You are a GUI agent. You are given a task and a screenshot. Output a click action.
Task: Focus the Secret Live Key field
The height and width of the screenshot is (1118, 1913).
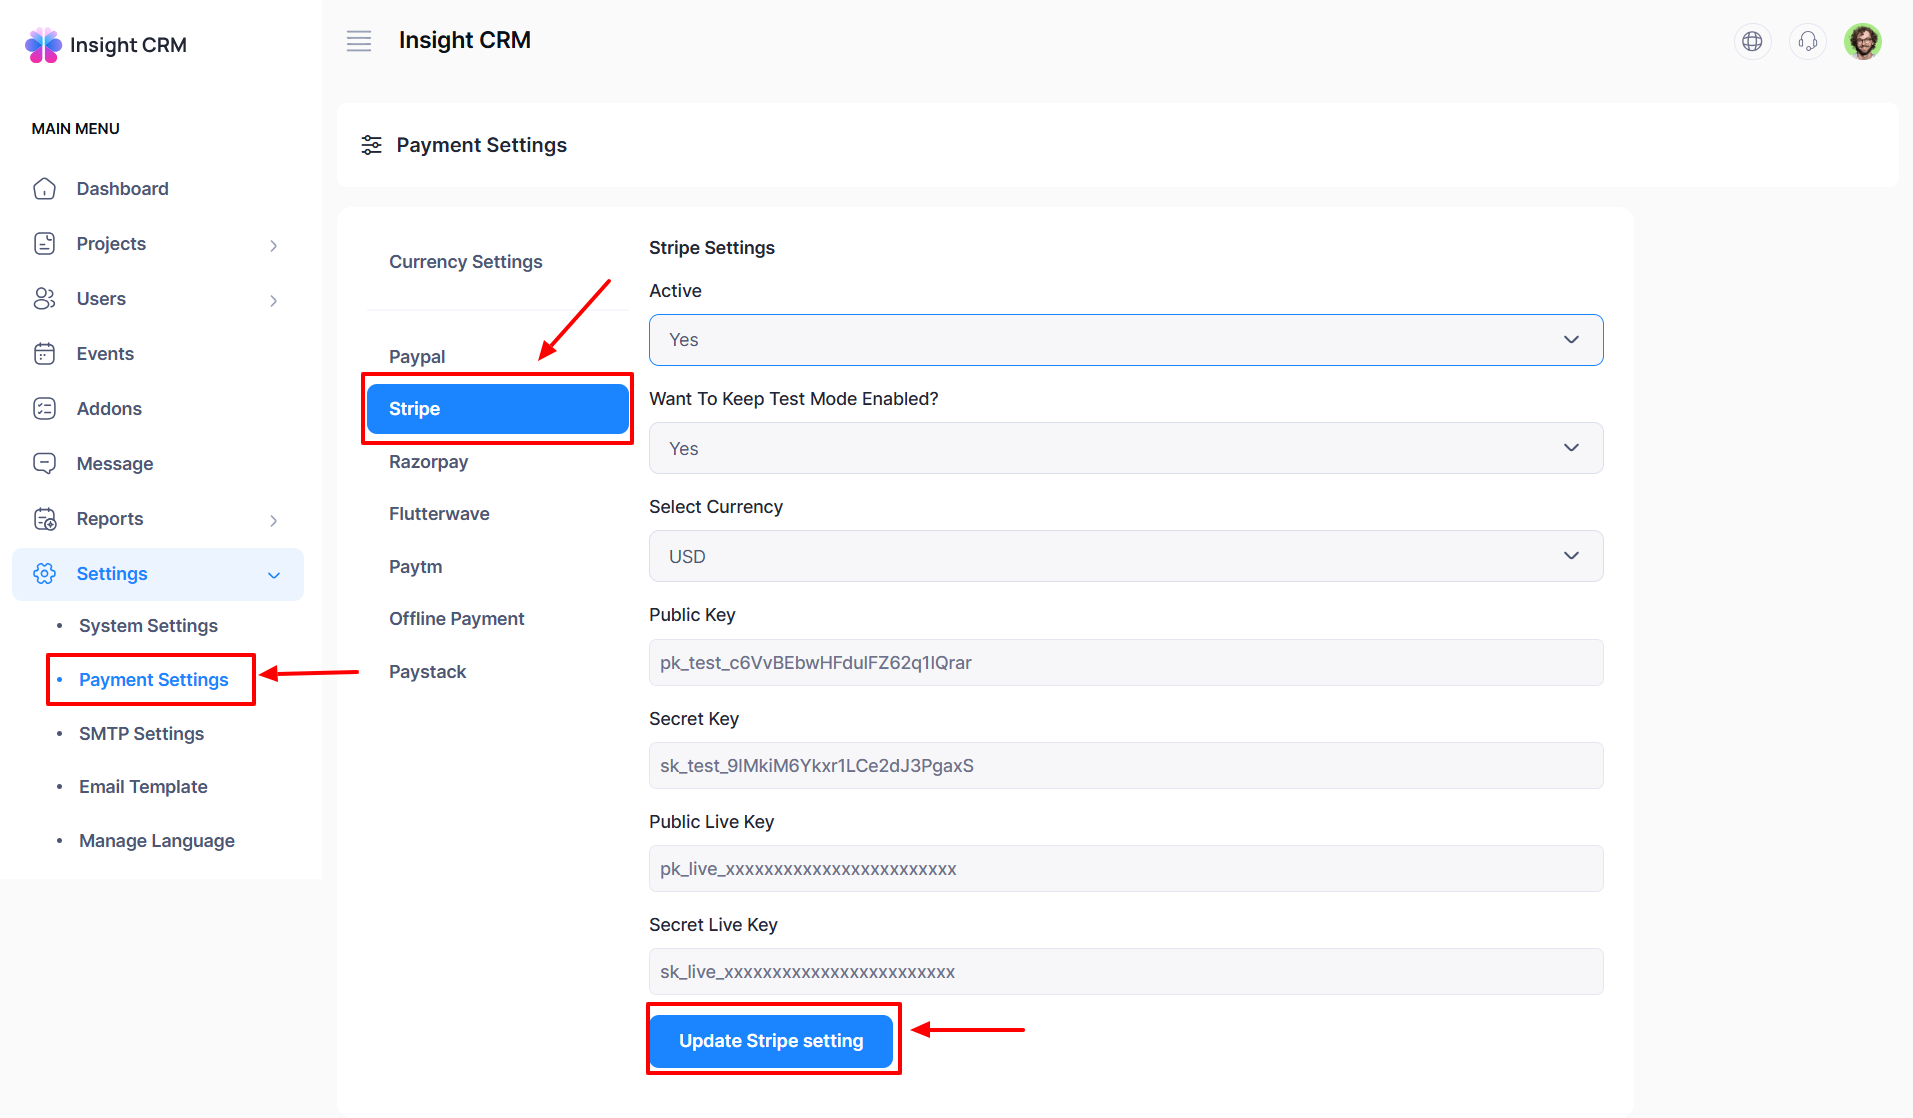pyautogui.click(x=1125, y=972)
